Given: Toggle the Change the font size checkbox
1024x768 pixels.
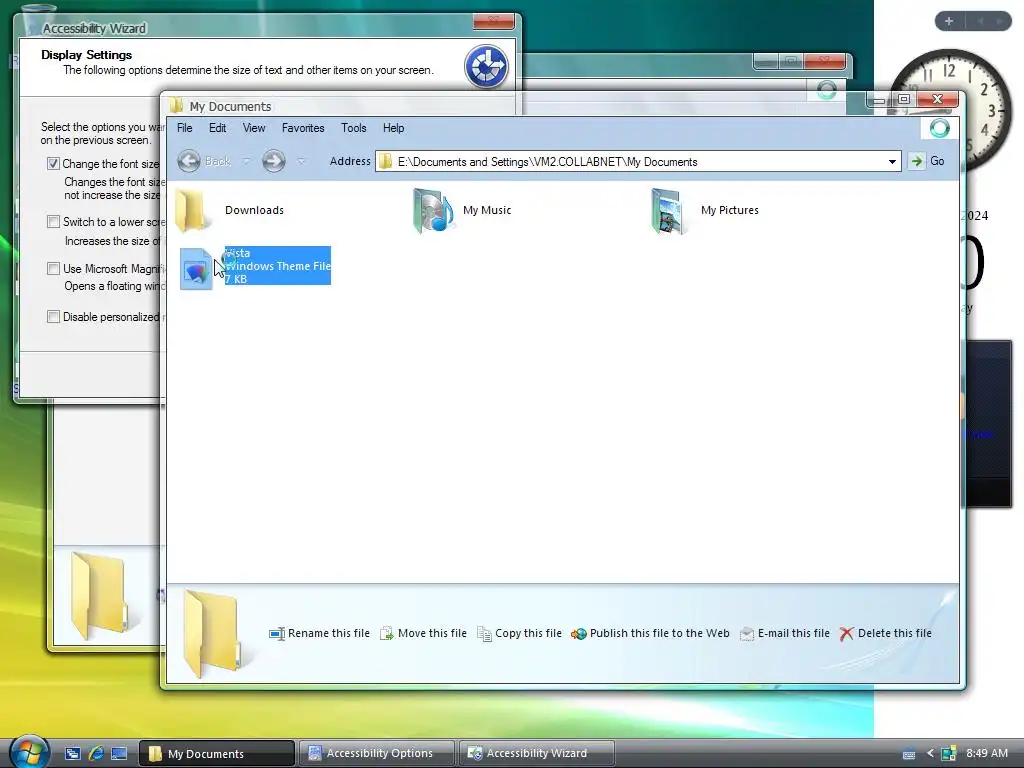Looking at the screenshot, I should coord(54,163).
